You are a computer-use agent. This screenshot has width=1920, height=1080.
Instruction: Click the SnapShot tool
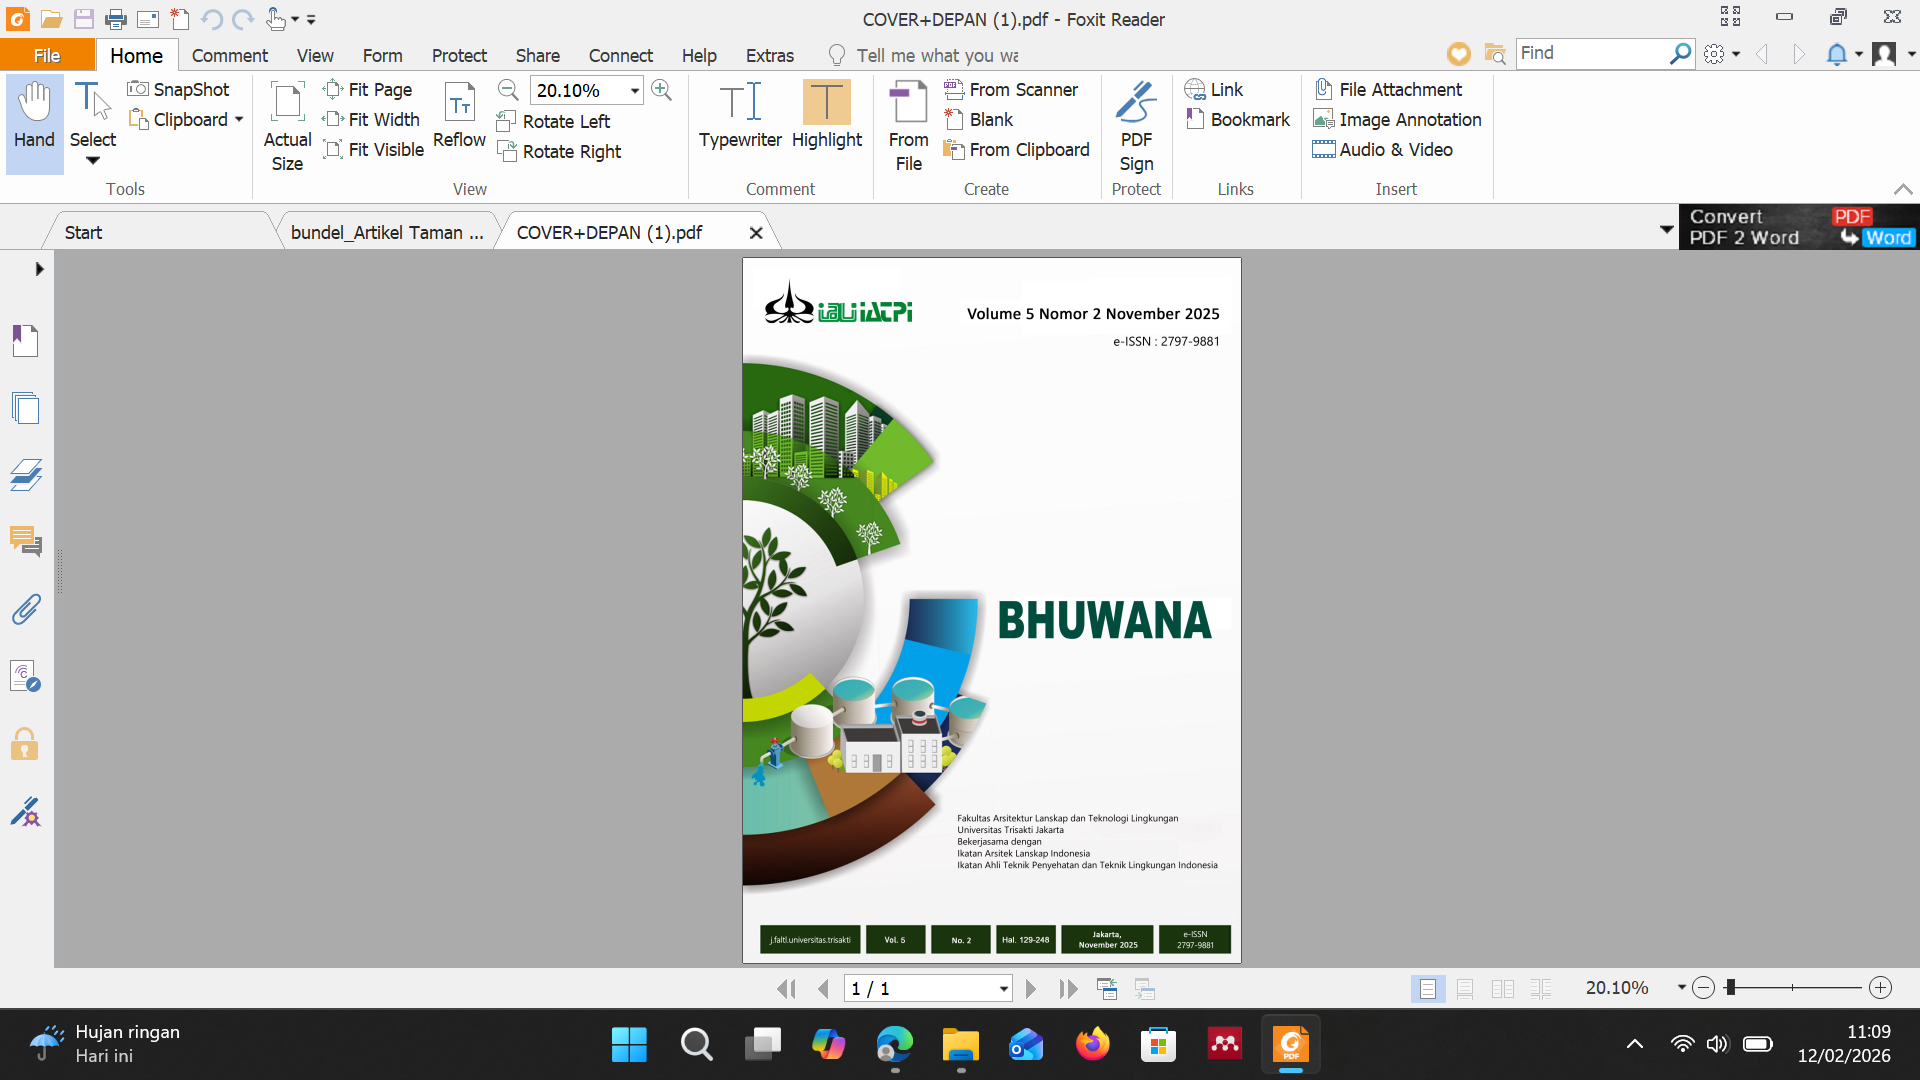coord(179,89)
